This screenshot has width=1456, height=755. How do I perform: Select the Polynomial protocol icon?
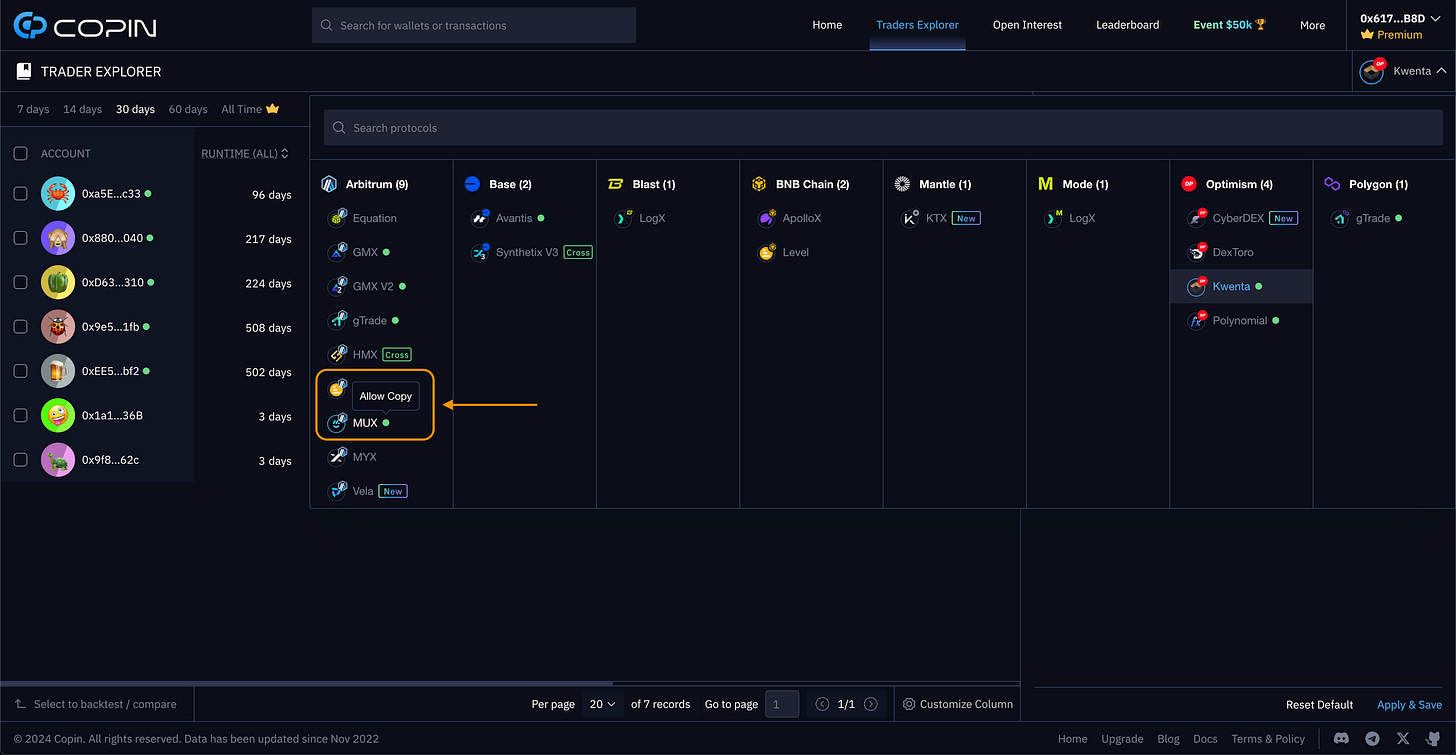pos(1196,320)
